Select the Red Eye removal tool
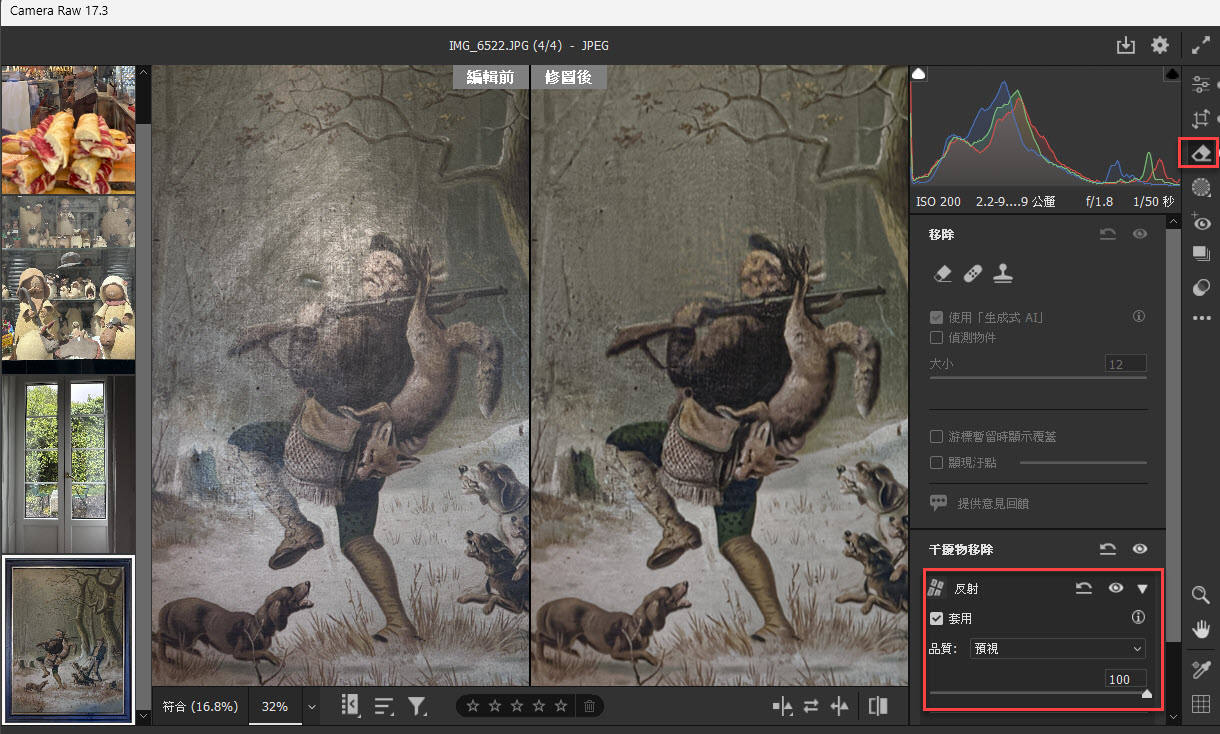 [1201, 223]
